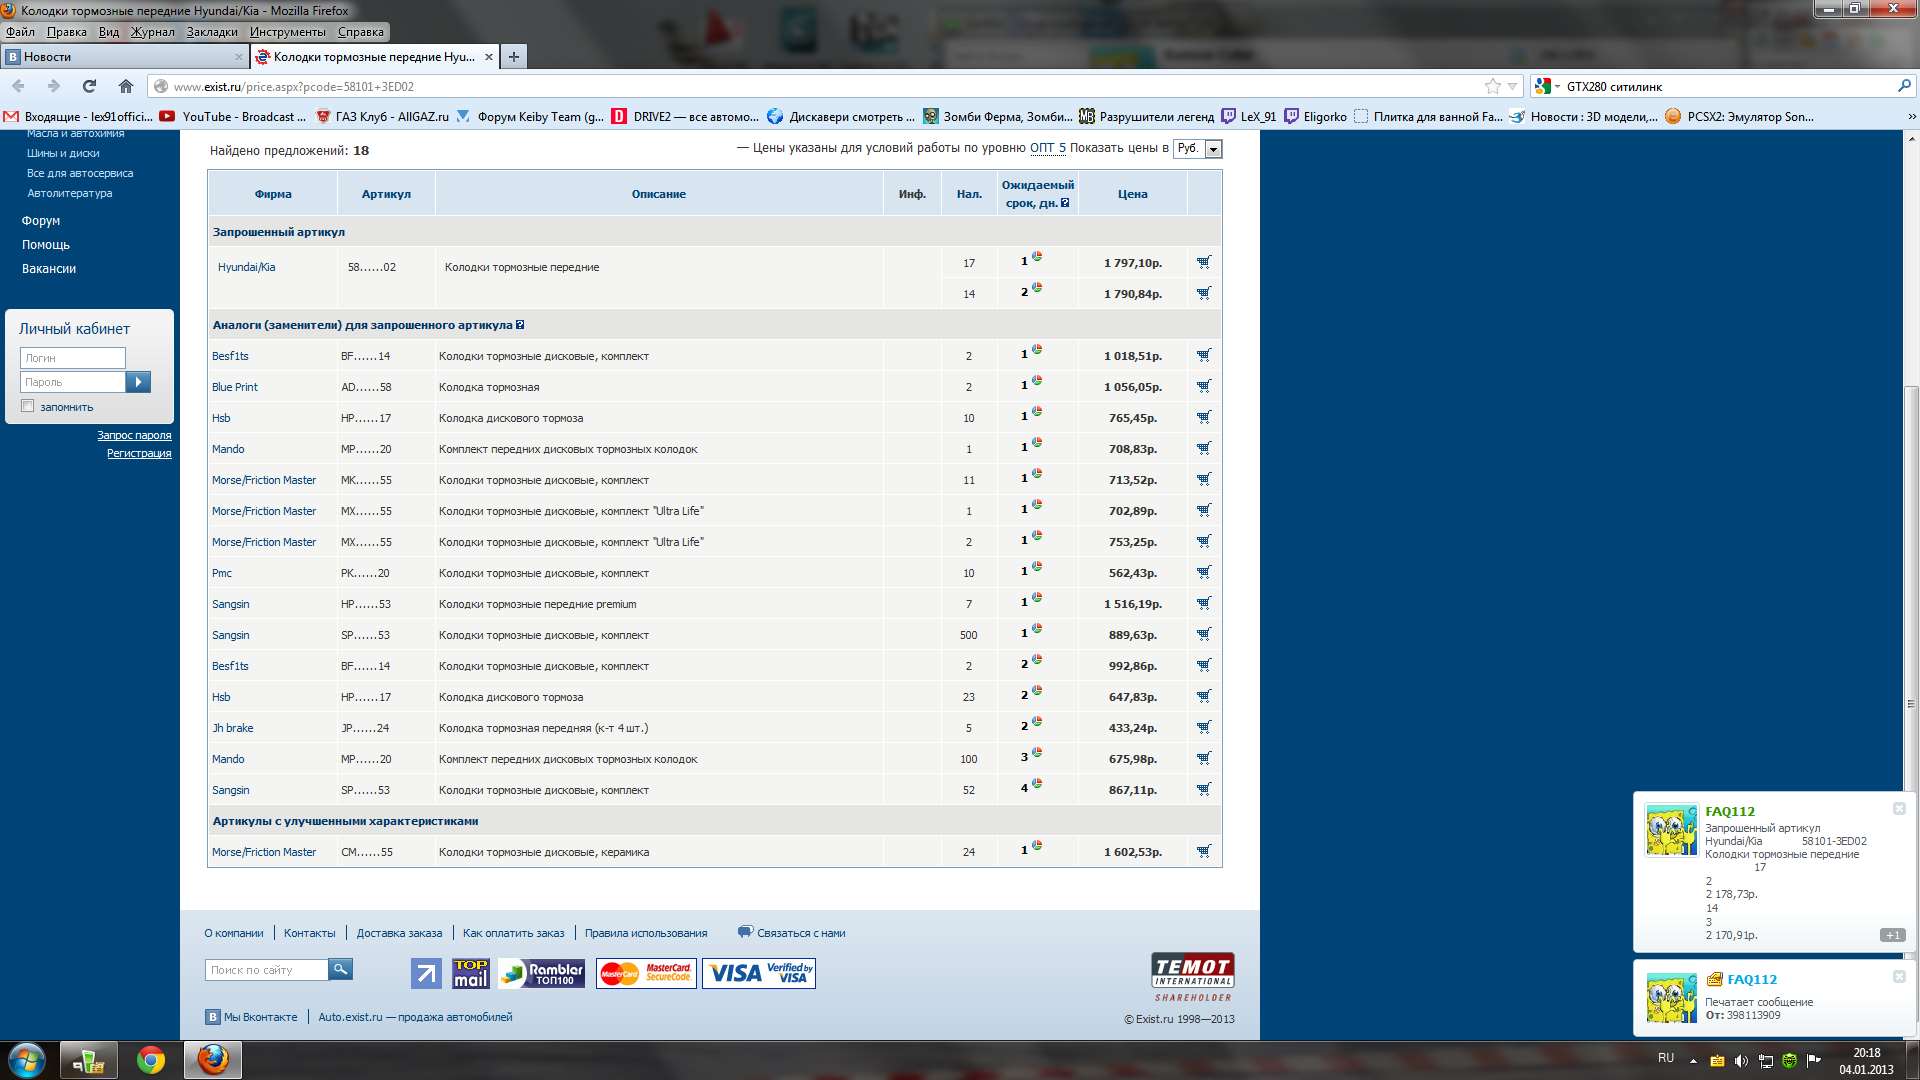Add Blue Print 1 056,05р. pad to cart
Image resolution: width=1920 pixels, height=1080 pixels.
click(x=1204, y=386)
